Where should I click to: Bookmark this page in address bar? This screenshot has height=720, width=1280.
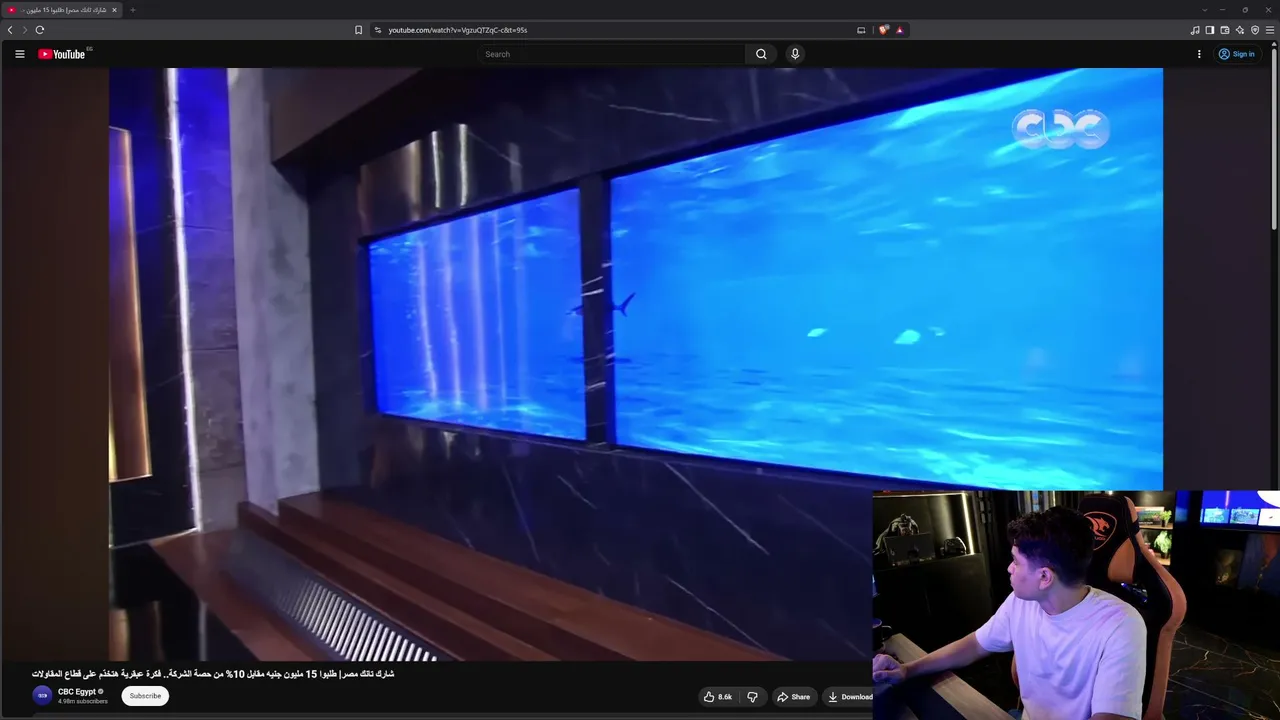coord(358,30)
